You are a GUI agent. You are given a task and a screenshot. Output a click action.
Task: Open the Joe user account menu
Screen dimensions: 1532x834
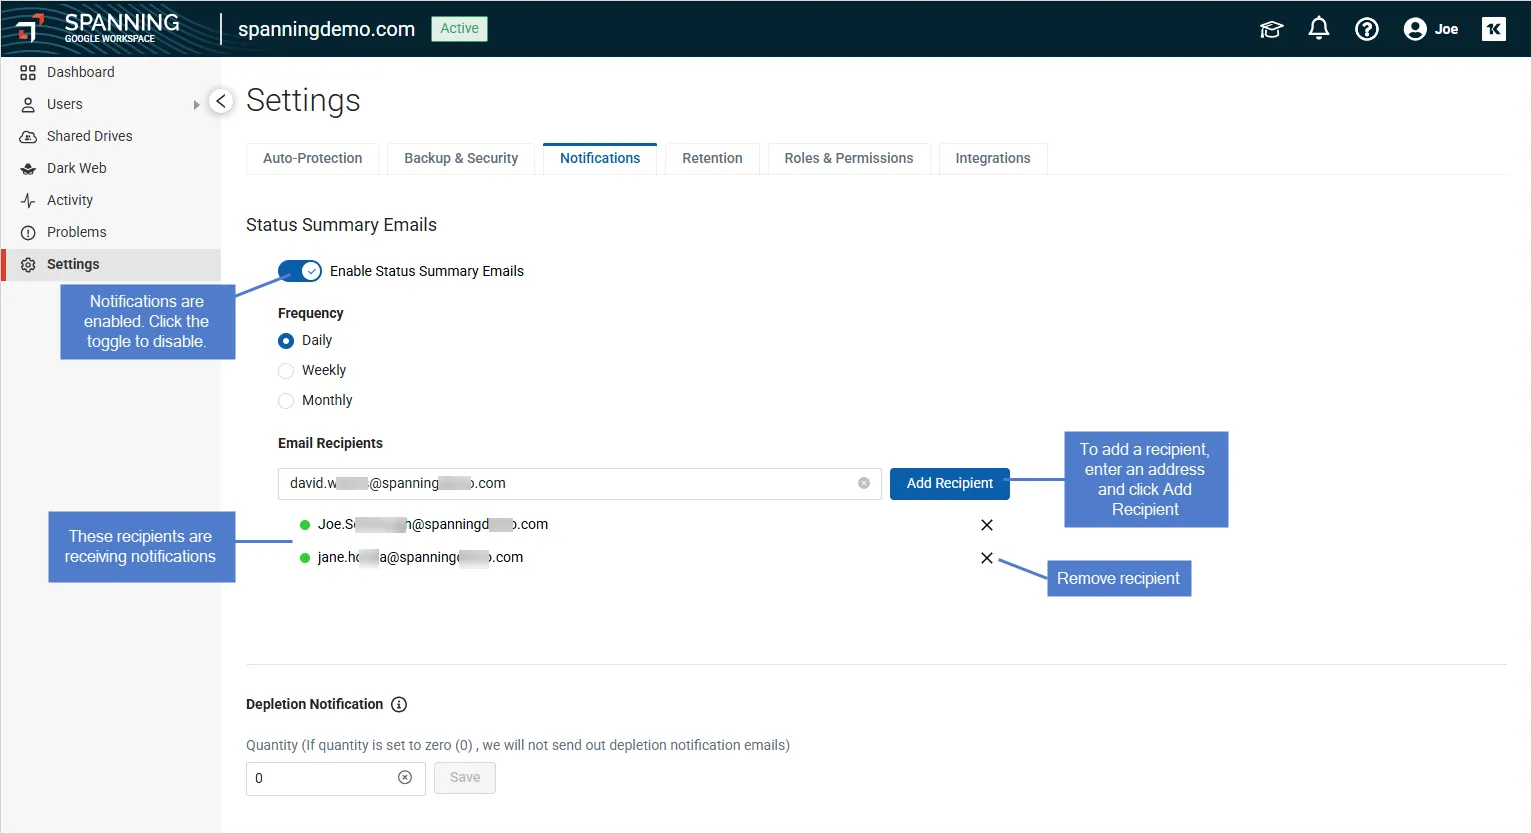(1431, 29)
